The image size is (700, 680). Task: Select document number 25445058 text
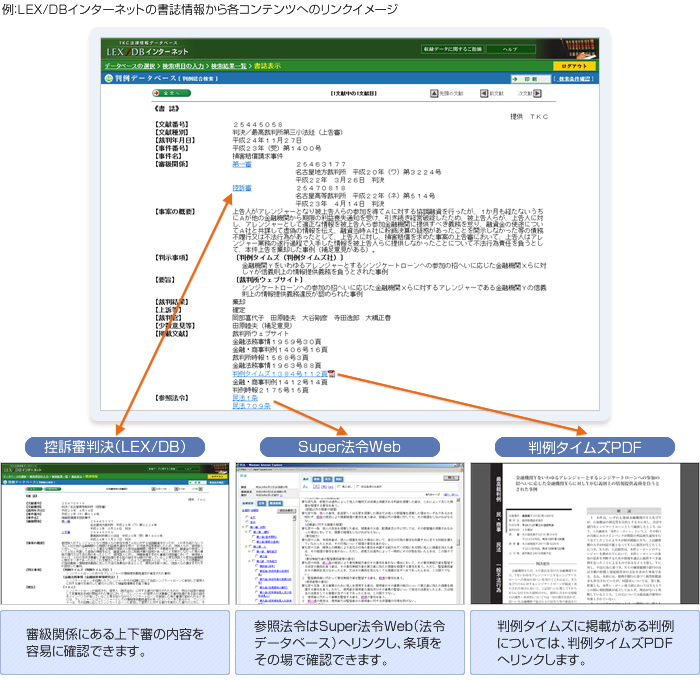258,125
